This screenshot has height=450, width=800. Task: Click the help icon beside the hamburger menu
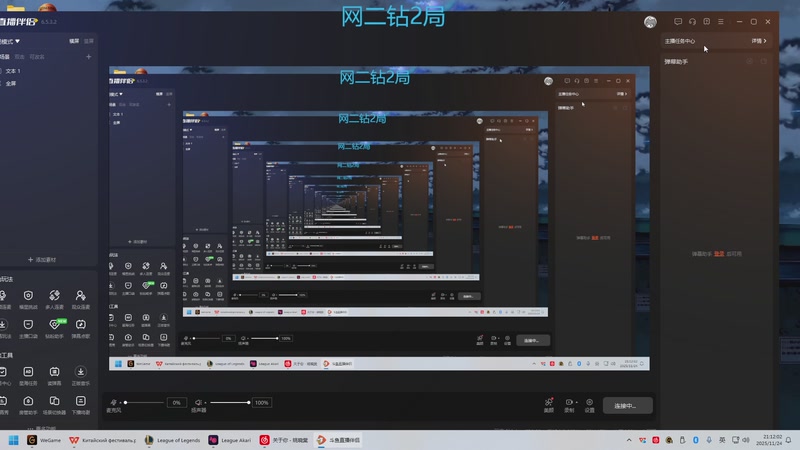coord(707,21)
